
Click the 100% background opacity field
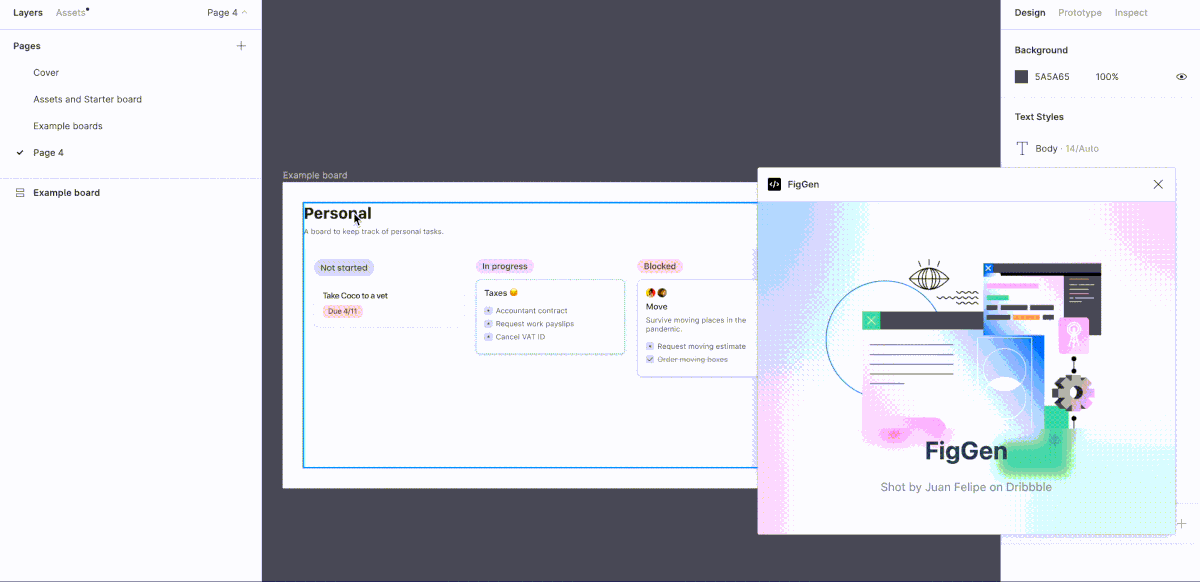(x=1107, y=77)
